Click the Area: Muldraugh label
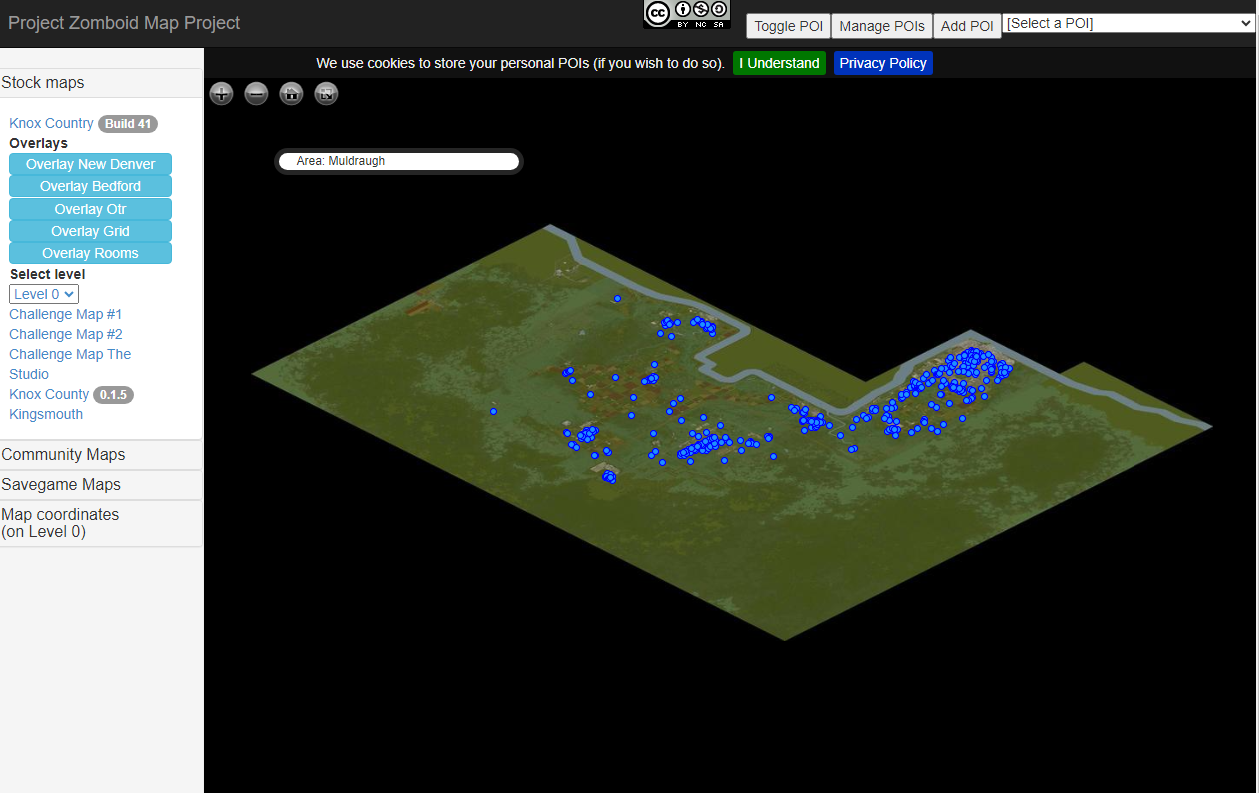This screenshot has height=793, width=1259. pos(341,161)
